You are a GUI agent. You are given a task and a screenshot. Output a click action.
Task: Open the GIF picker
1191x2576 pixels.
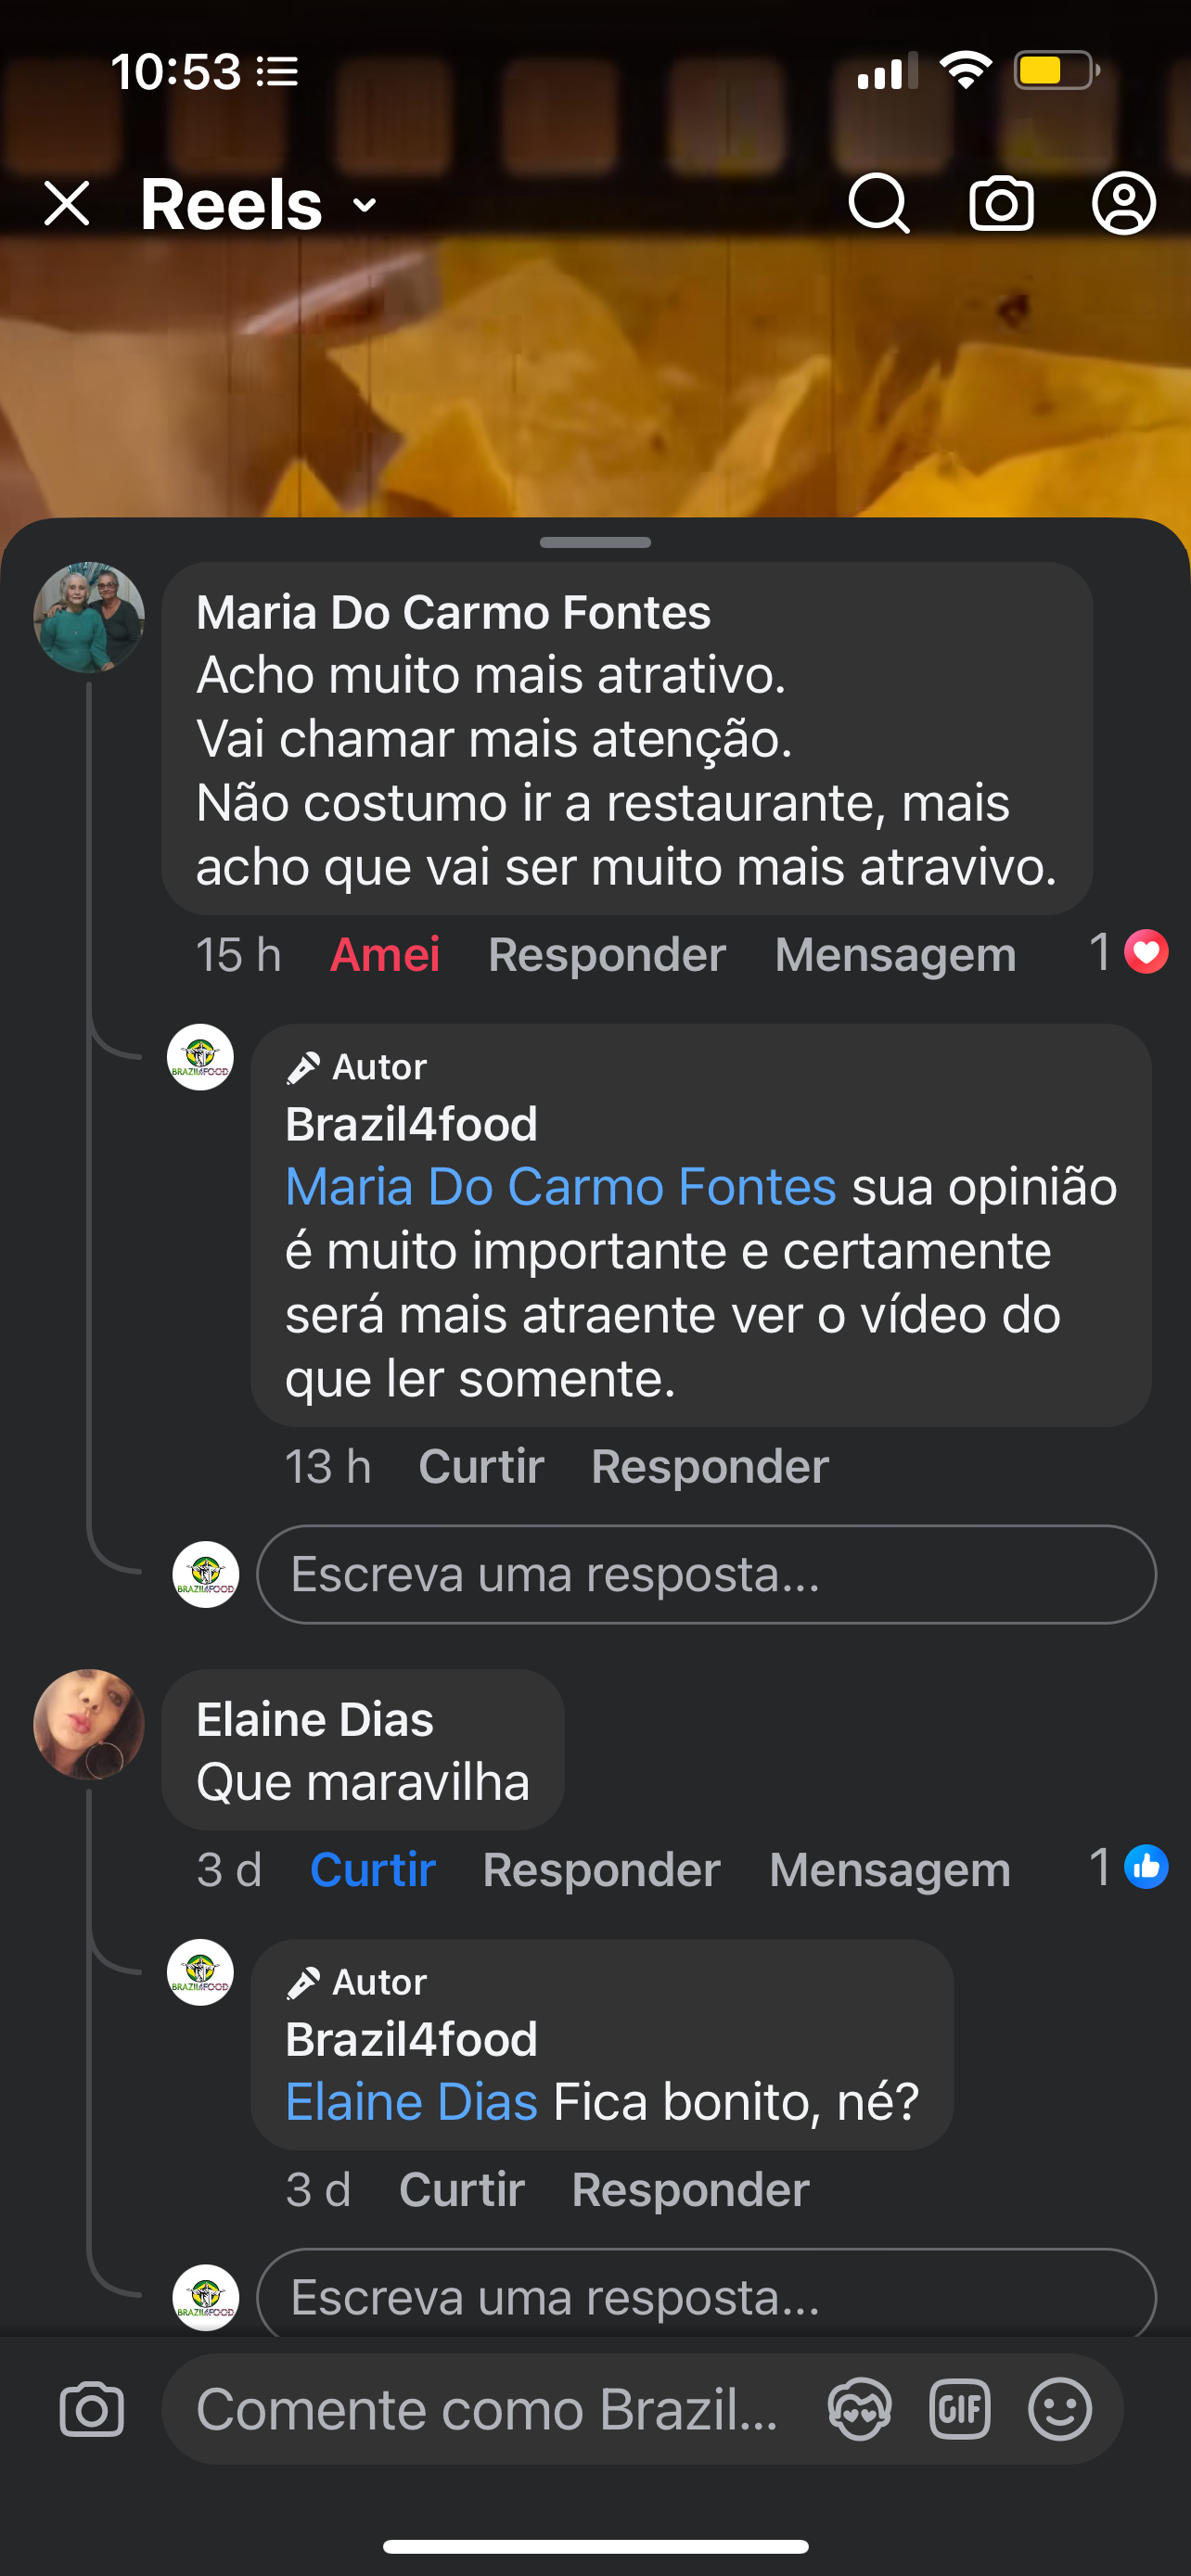(x=959, y=2409)
